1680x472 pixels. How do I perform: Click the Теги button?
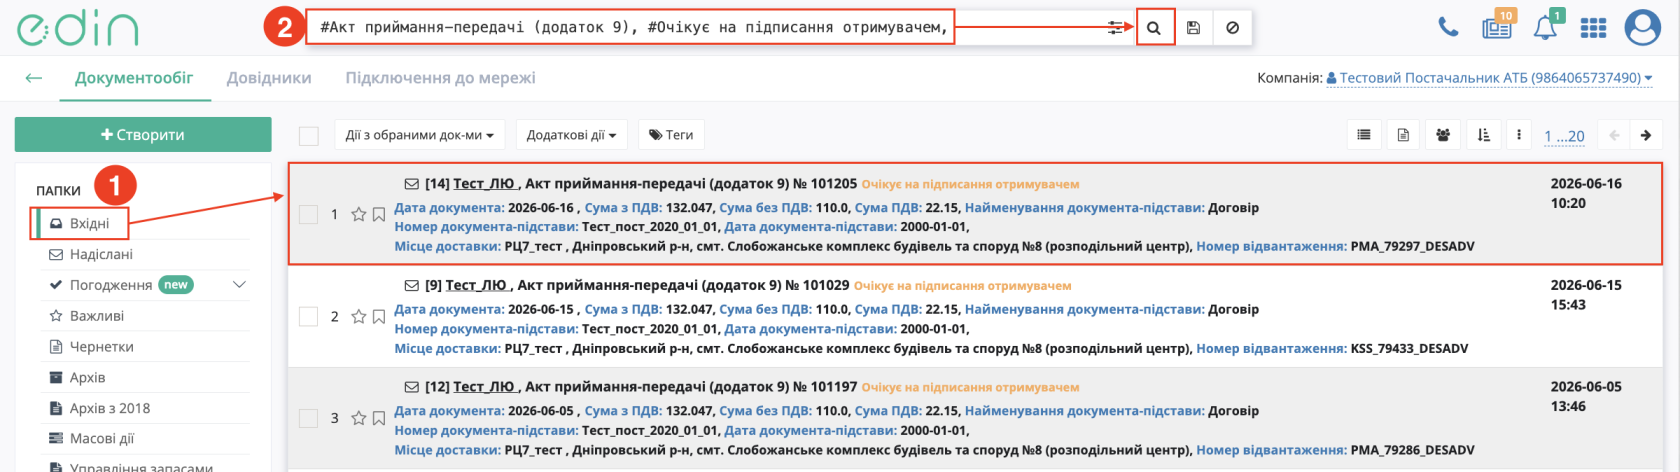671,135
